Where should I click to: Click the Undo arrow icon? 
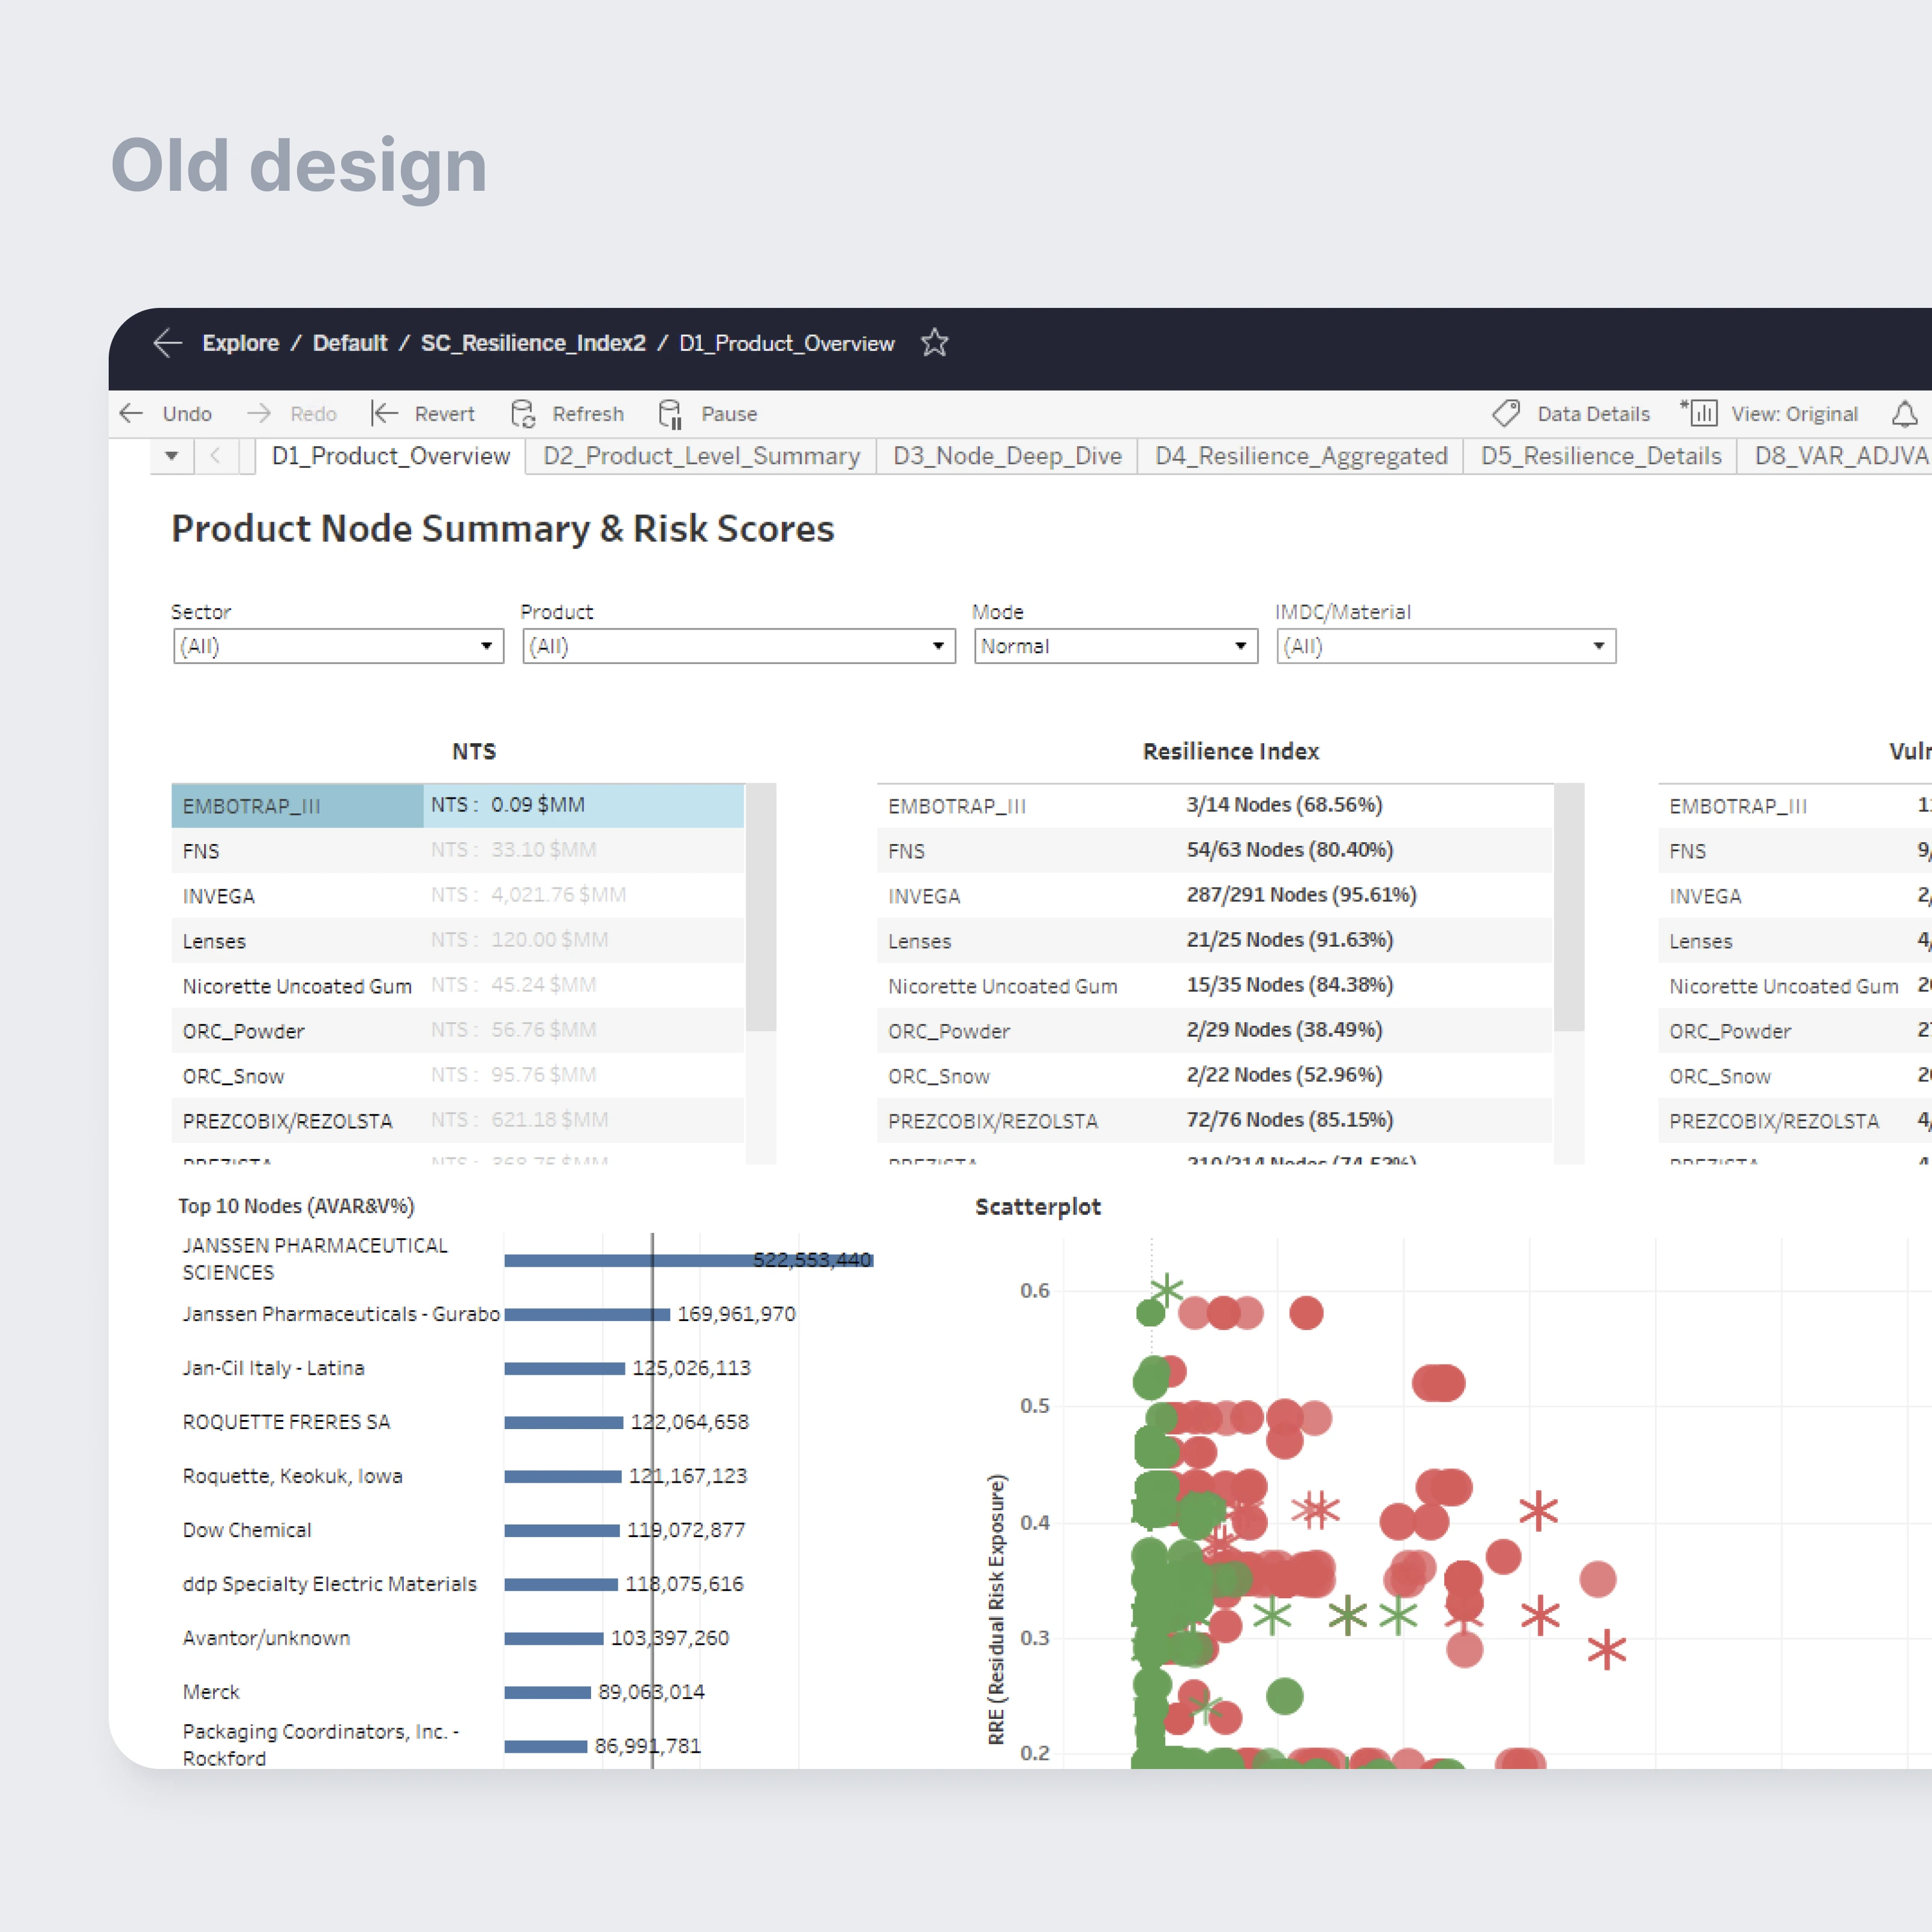coord(132,414)
